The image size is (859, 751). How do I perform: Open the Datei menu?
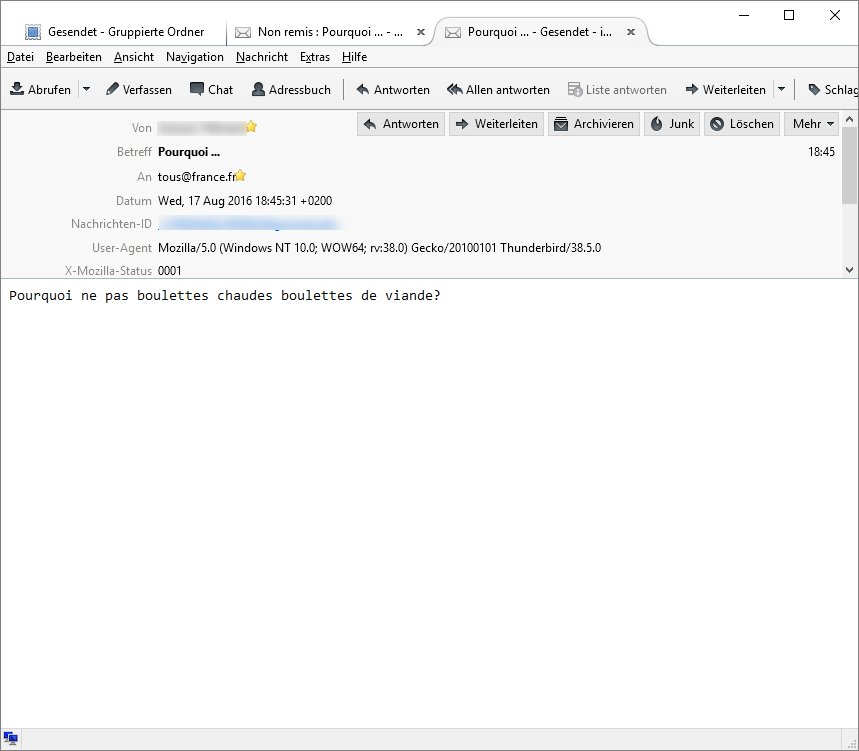pos(20,57)
